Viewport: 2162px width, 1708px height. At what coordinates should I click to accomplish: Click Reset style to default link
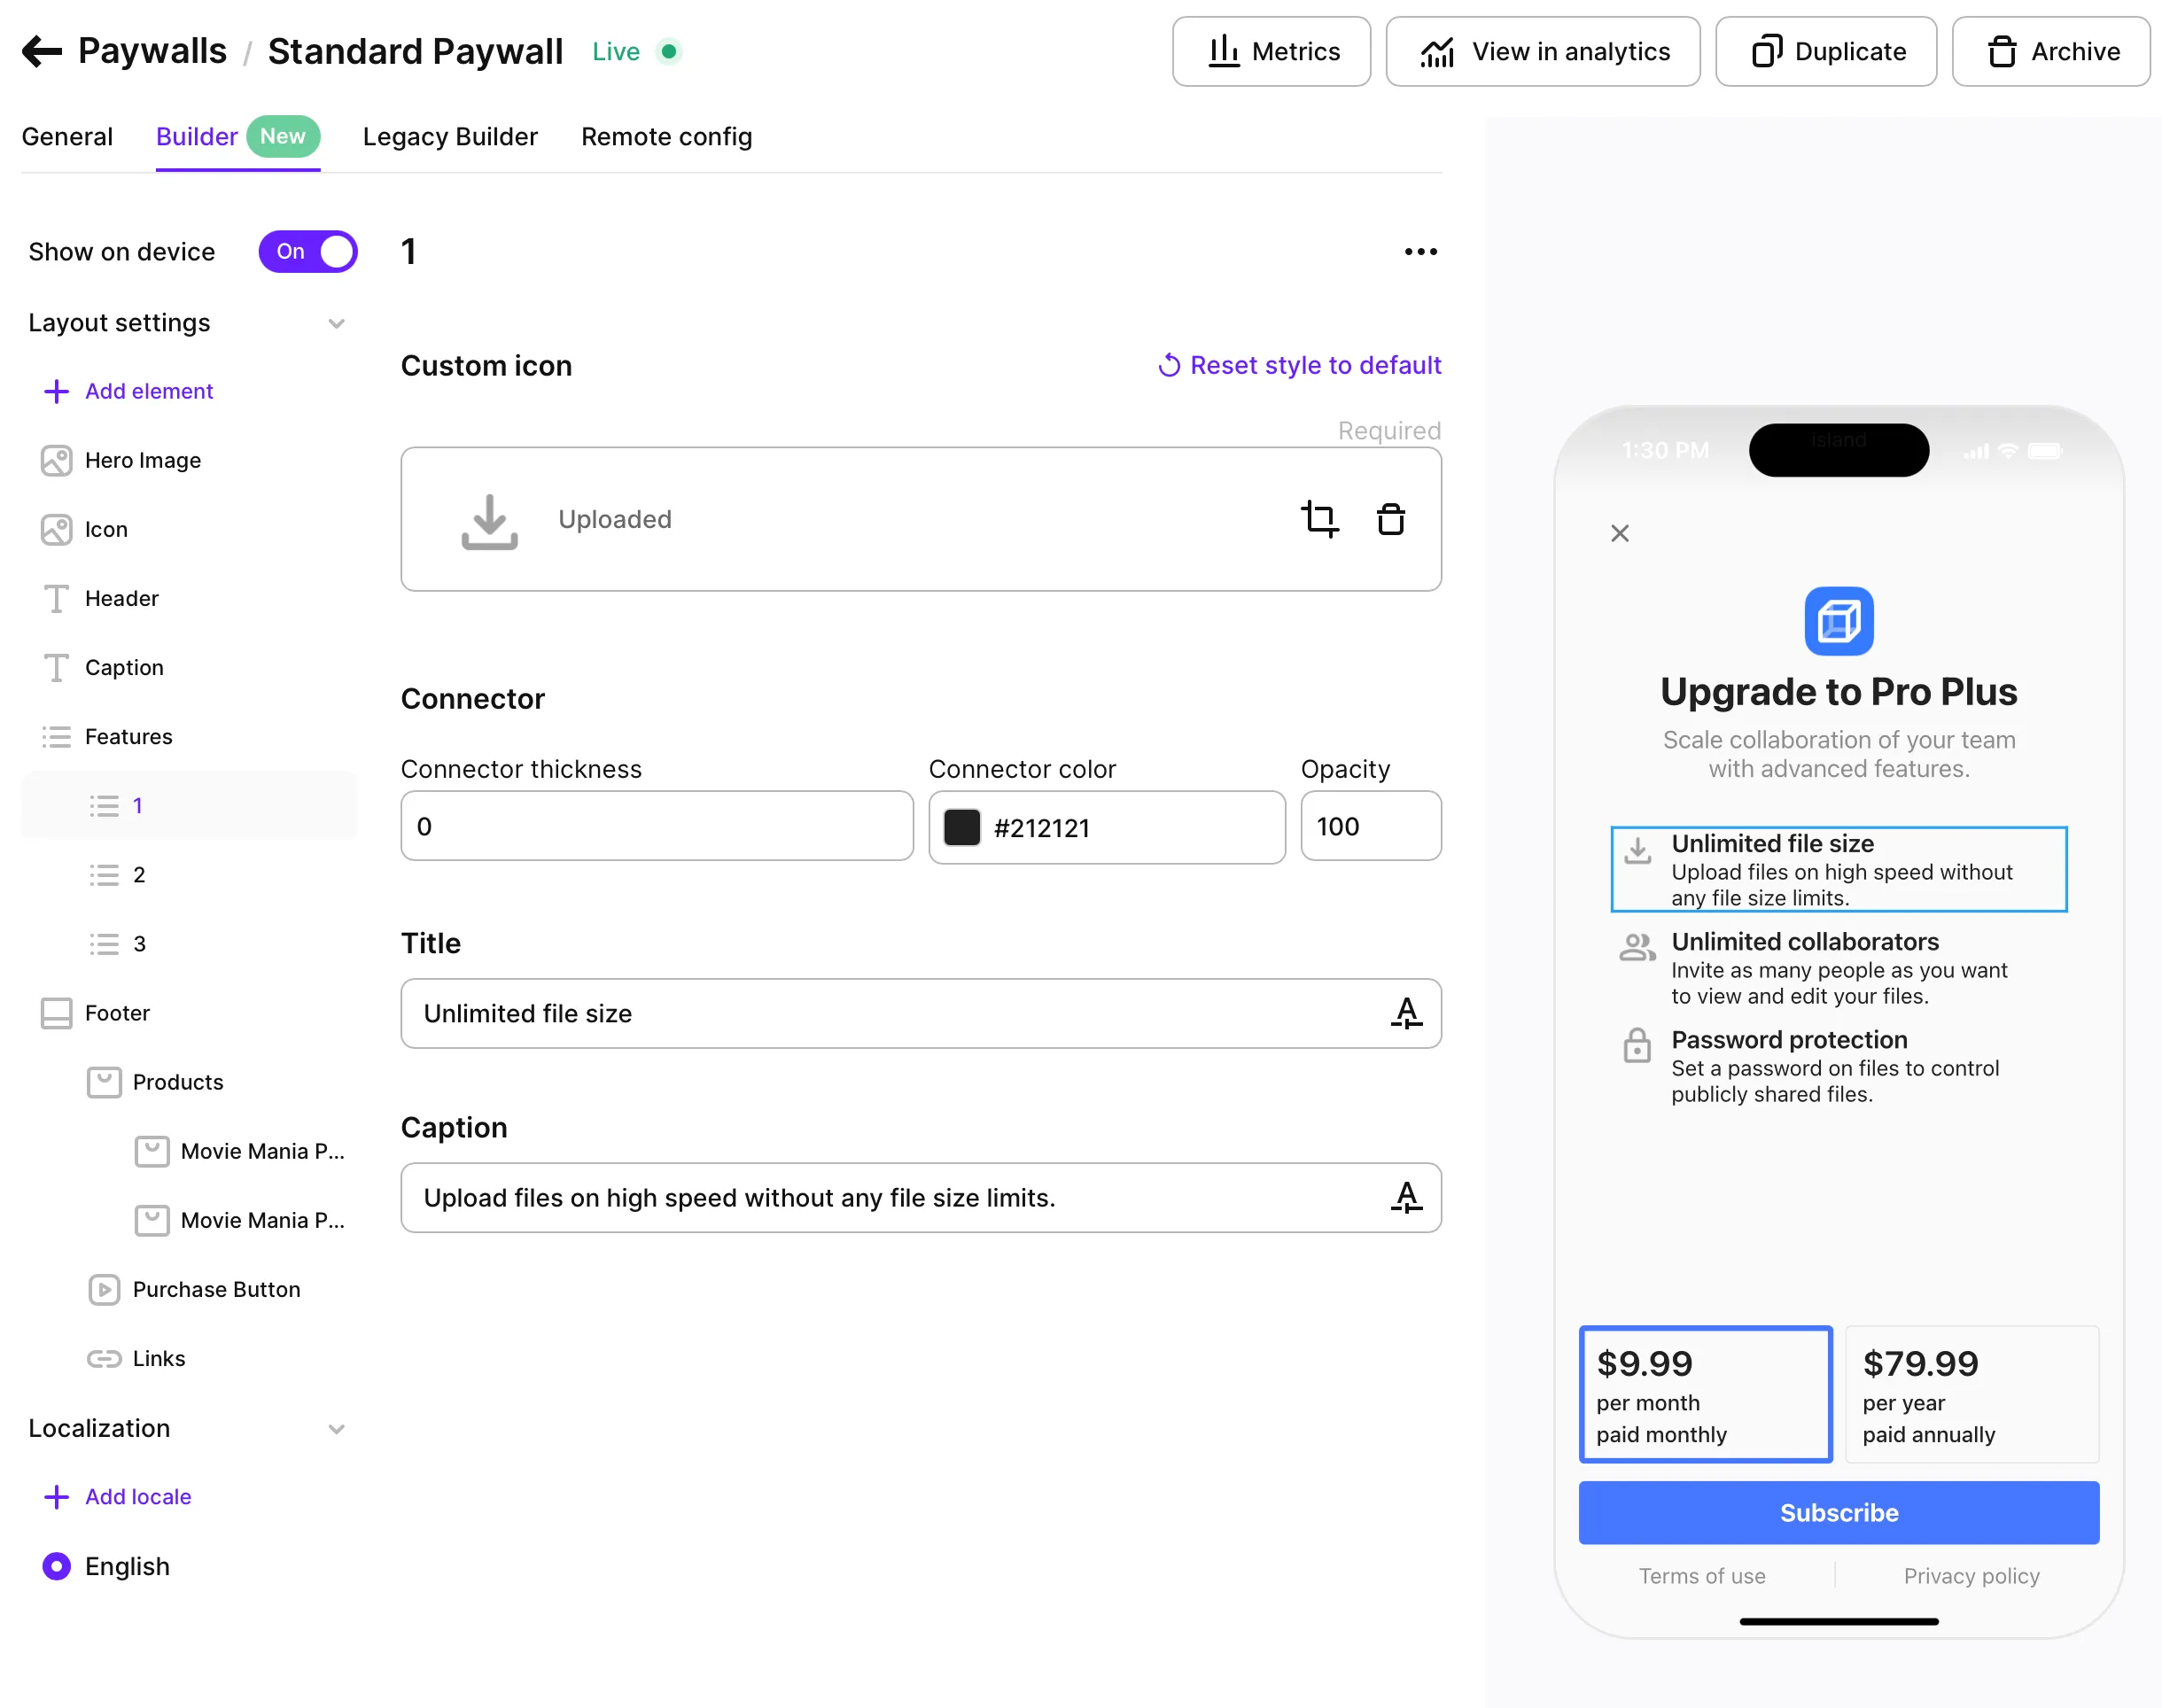pyautogui.click(x=1299, y=365)
